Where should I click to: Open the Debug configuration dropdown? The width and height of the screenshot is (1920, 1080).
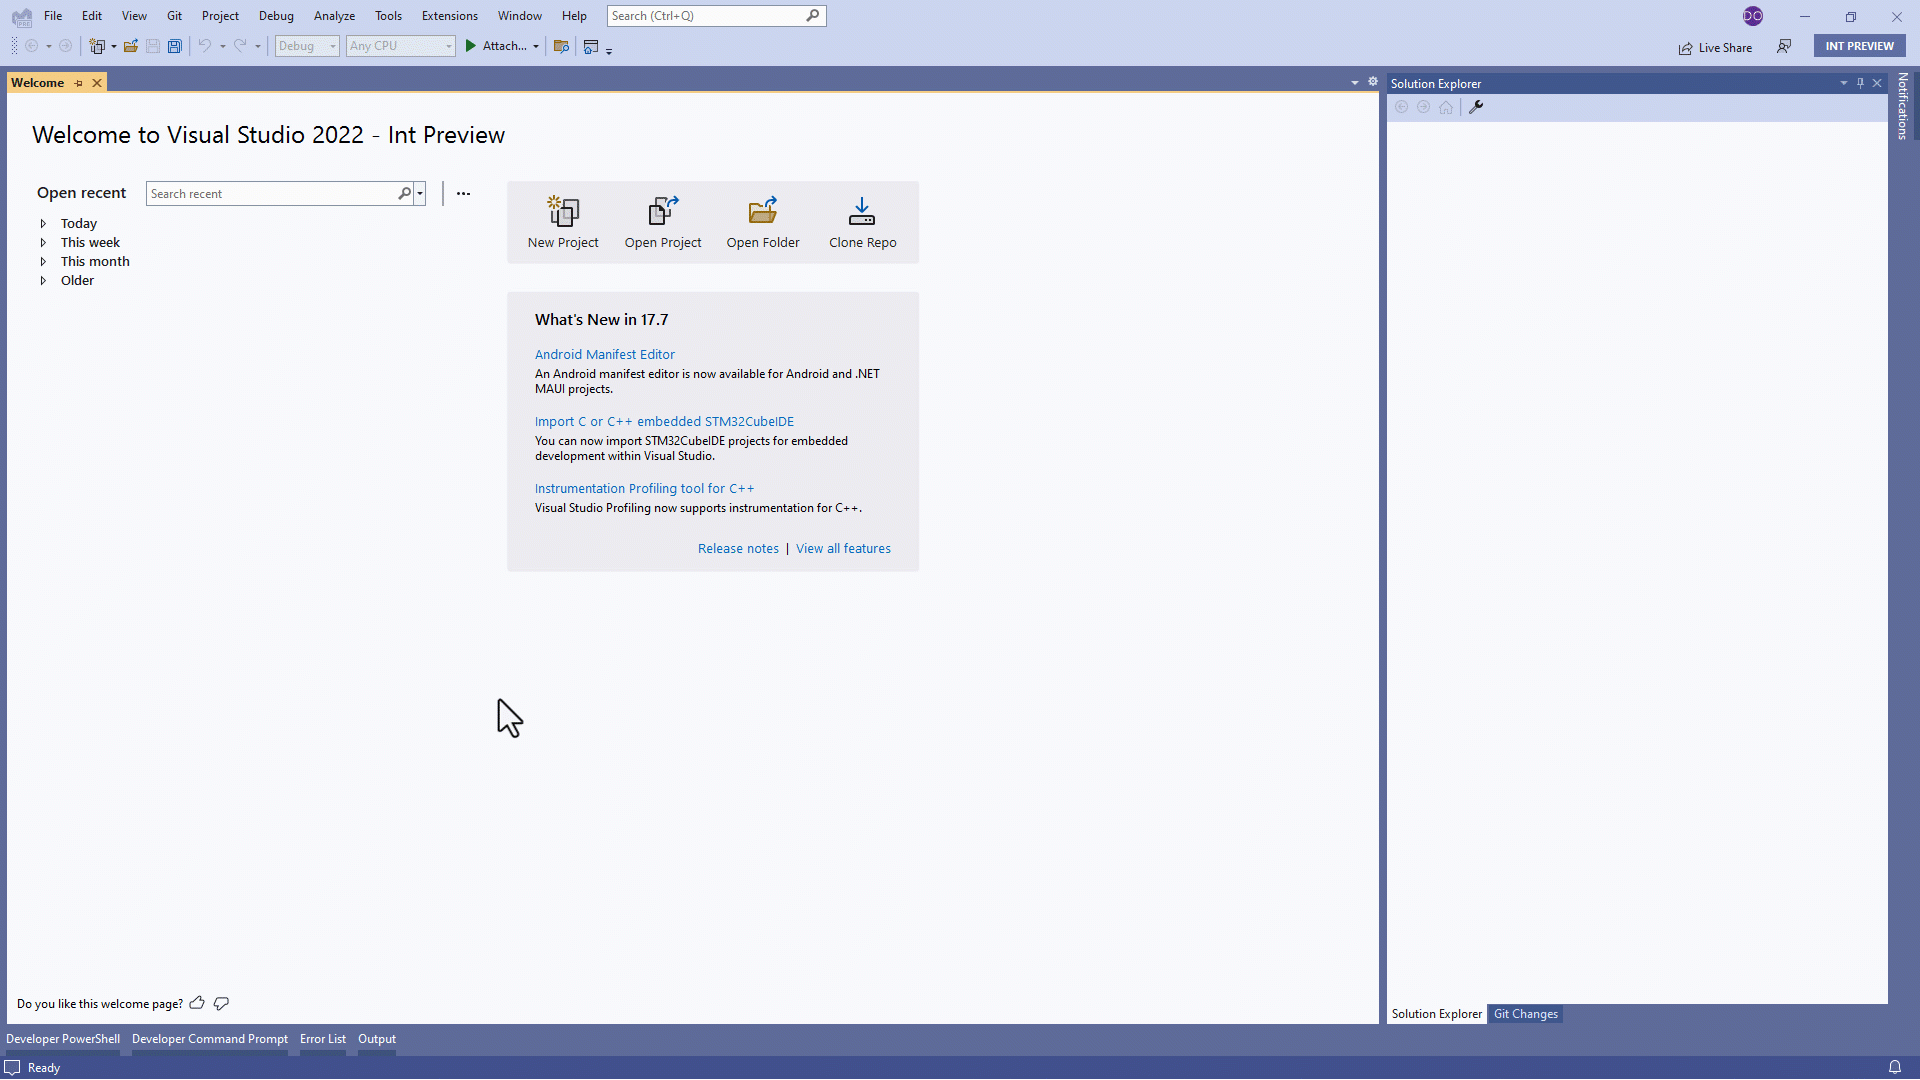coord(333,46)
